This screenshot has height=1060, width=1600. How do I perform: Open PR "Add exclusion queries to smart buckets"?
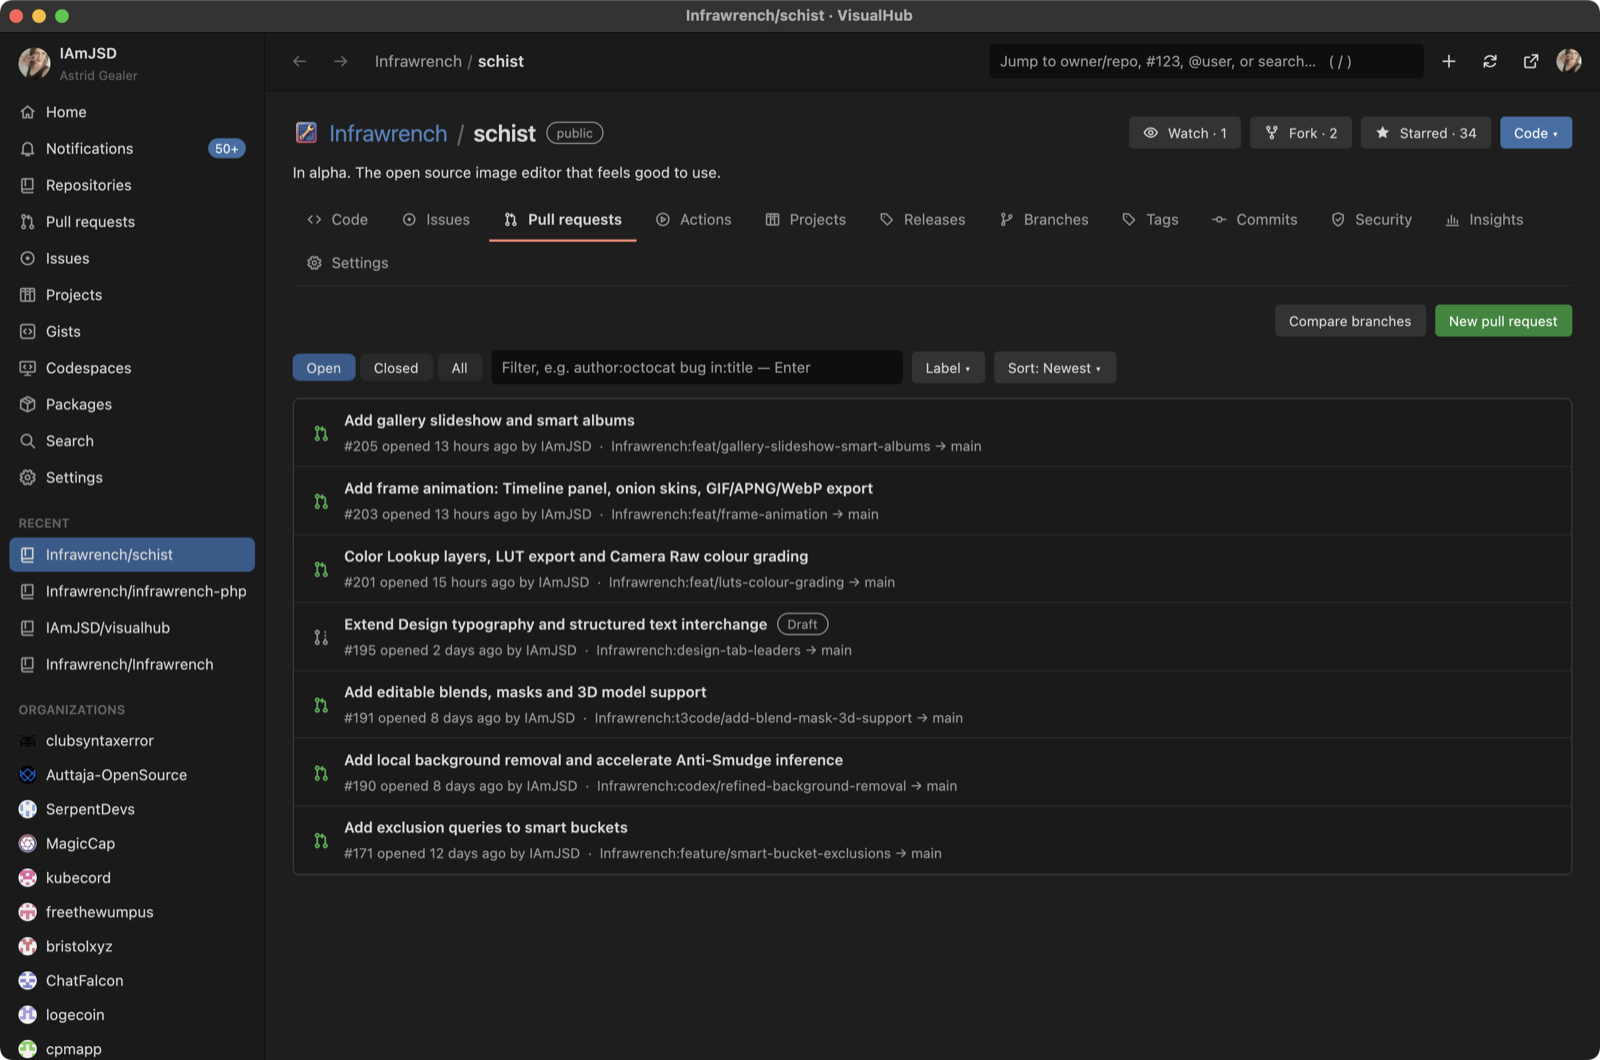click(x=486, y=828)
